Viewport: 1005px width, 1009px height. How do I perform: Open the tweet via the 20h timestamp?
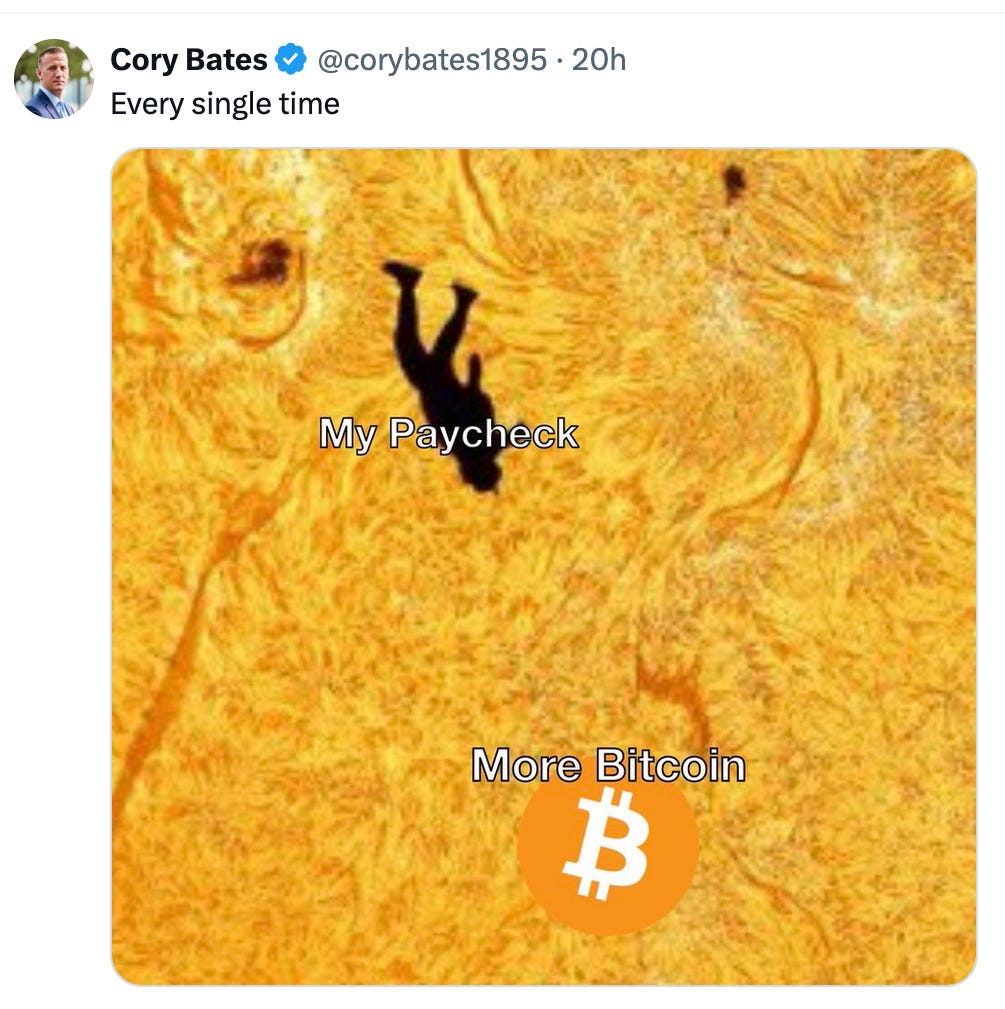[599, 60]
